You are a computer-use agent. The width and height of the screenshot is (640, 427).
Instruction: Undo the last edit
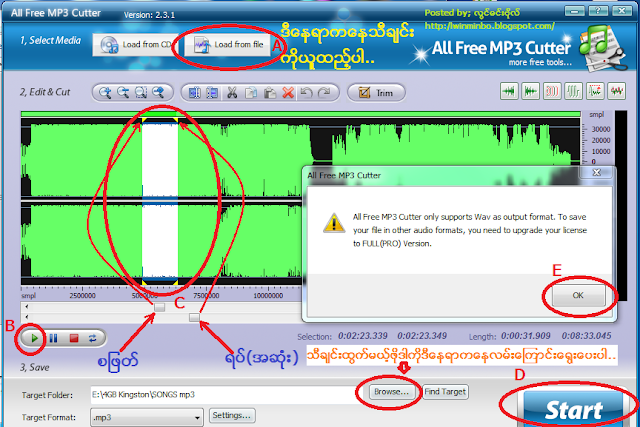tap(306, 93)
